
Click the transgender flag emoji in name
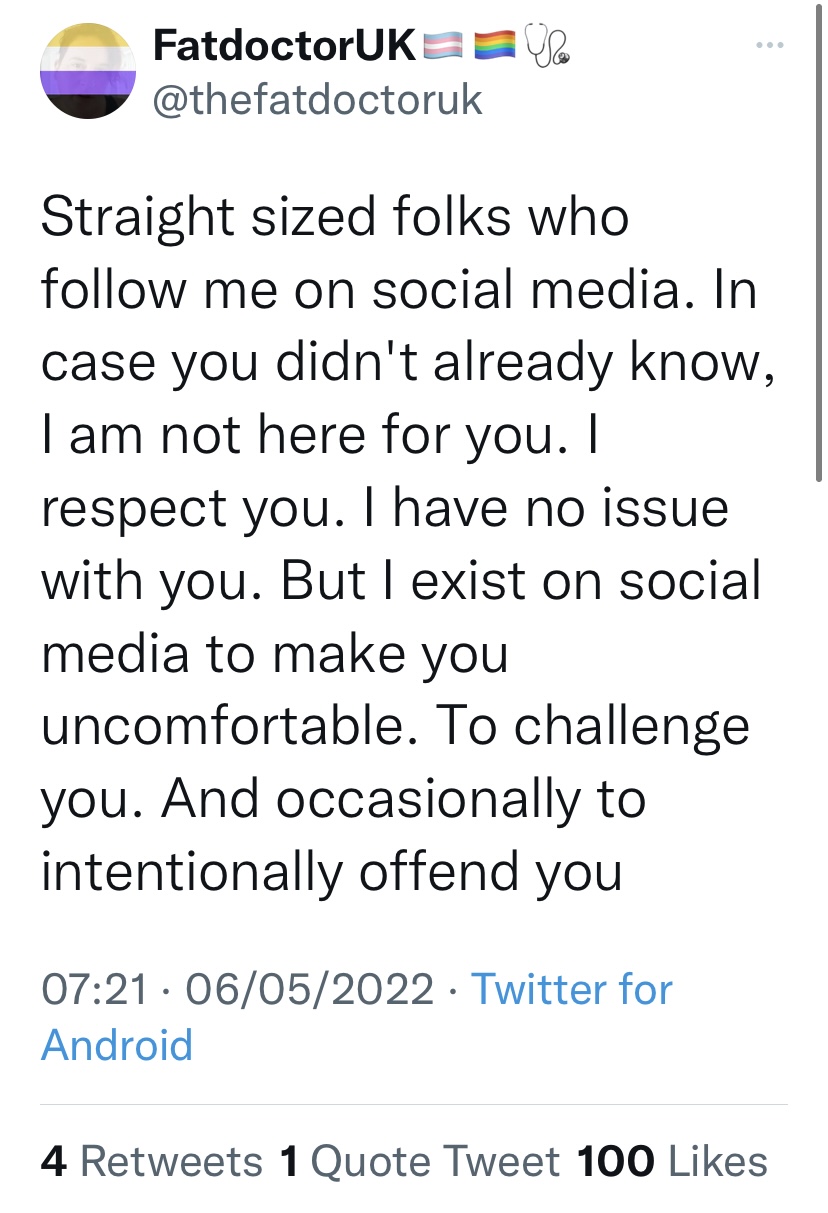pos(443,46)
